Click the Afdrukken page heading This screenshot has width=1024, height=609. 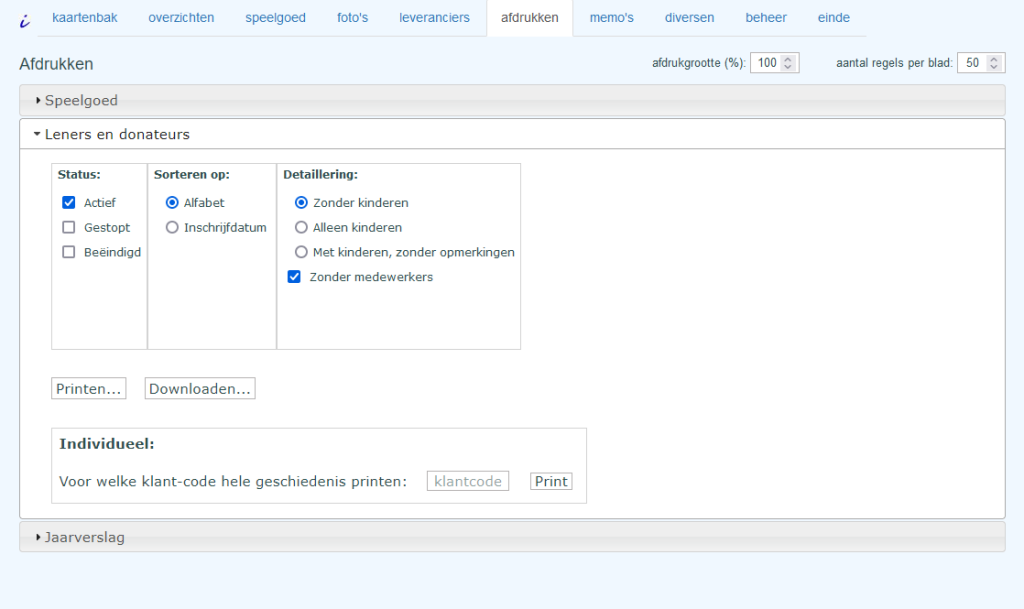click(x=56, y=64)
